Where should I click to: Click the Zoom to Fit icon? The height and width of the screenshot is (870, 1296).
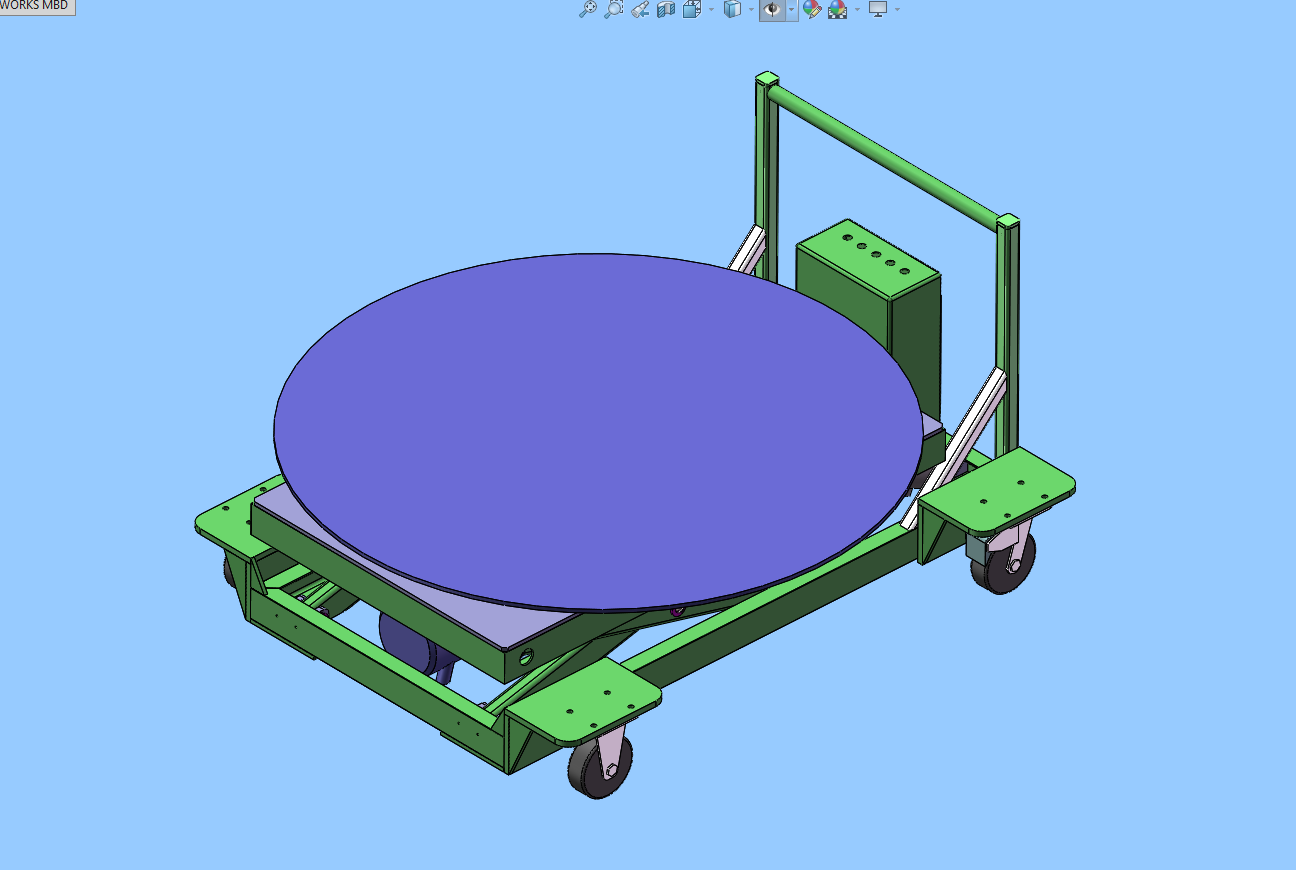[x=589, y=10]
